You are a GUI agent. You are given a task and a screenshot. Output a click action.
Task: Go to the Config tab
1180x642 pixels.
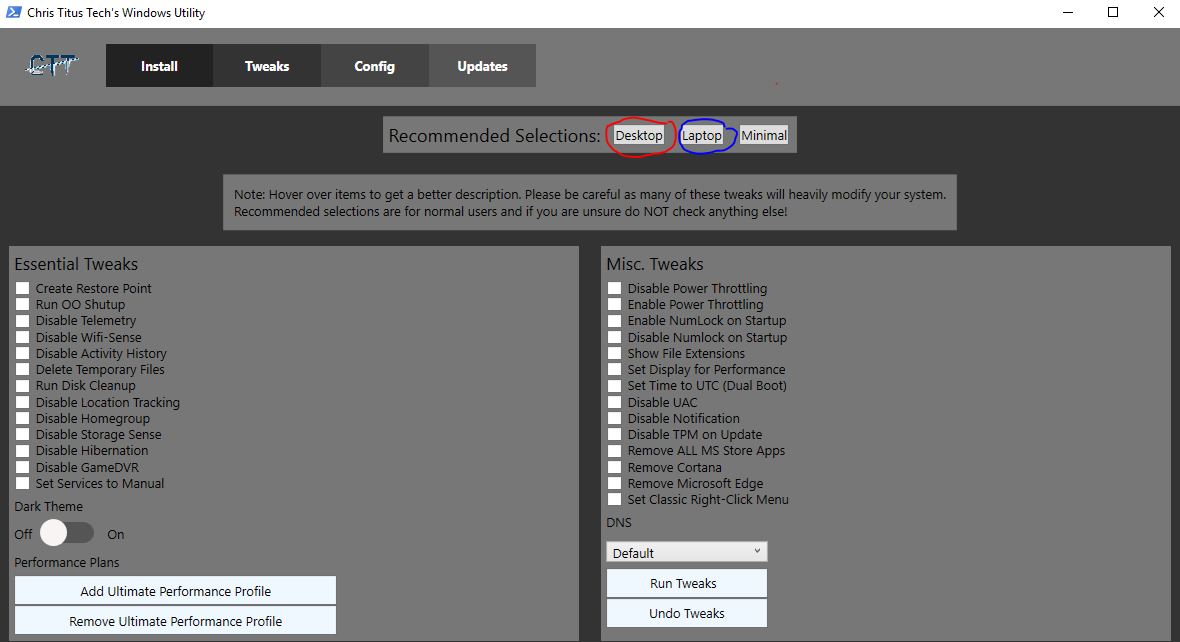[375, 66]
